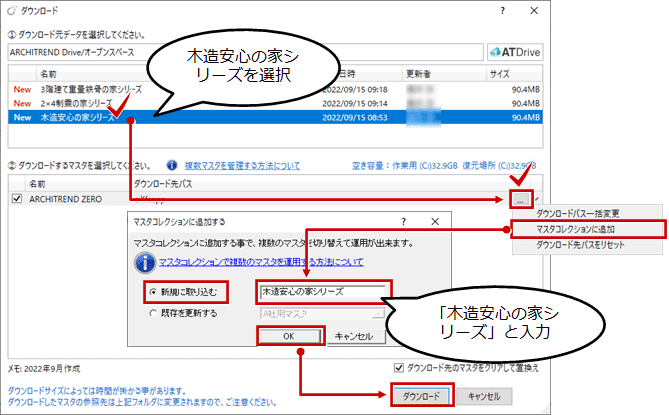
Task: Click the ... browse button for download path
Action: (x=521, y=199)
